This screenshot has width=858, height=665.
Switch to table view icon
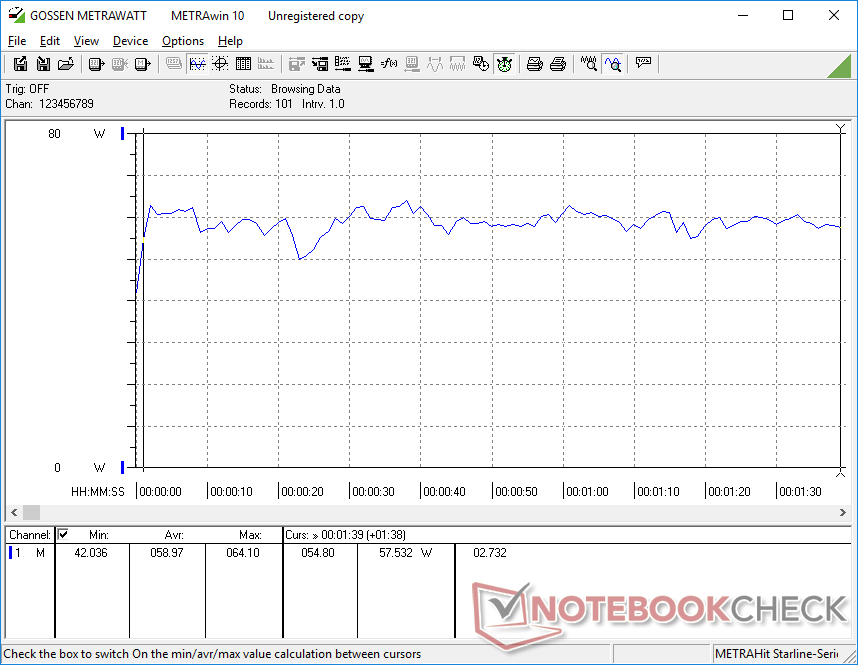point(243,64)
